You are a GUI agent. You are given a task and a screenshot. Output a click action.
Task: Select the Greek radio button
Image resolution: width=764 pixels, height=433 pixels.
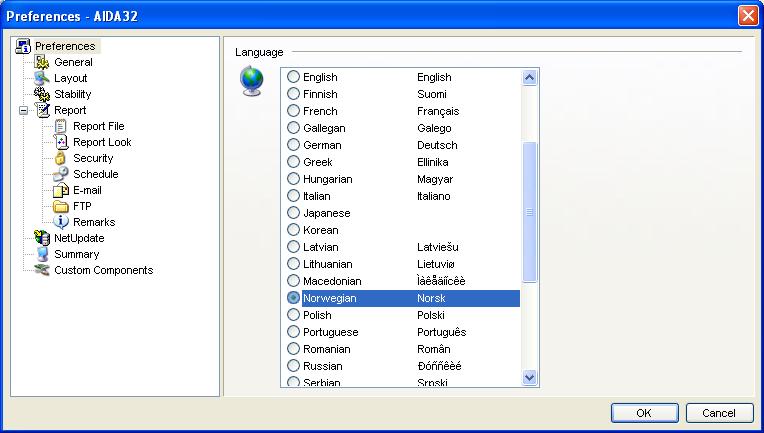[293, 162]
